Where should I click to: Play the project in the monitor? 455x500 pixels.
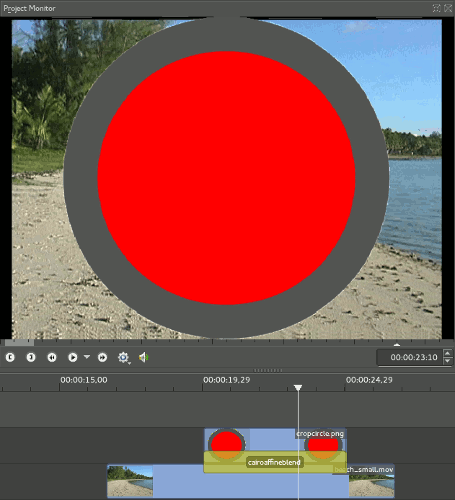[x=72, y=357]
